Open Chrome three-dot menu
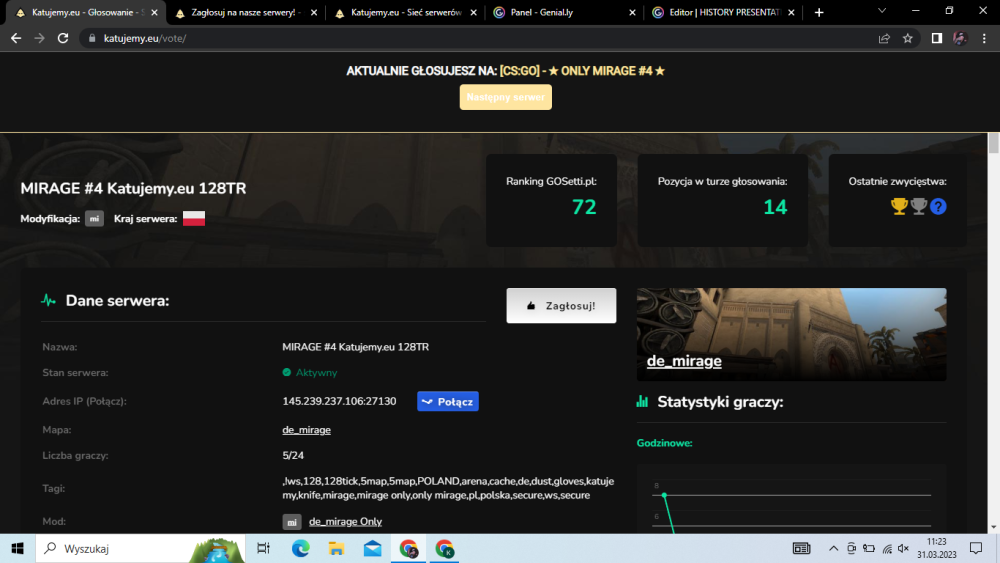 click(984, 38)
